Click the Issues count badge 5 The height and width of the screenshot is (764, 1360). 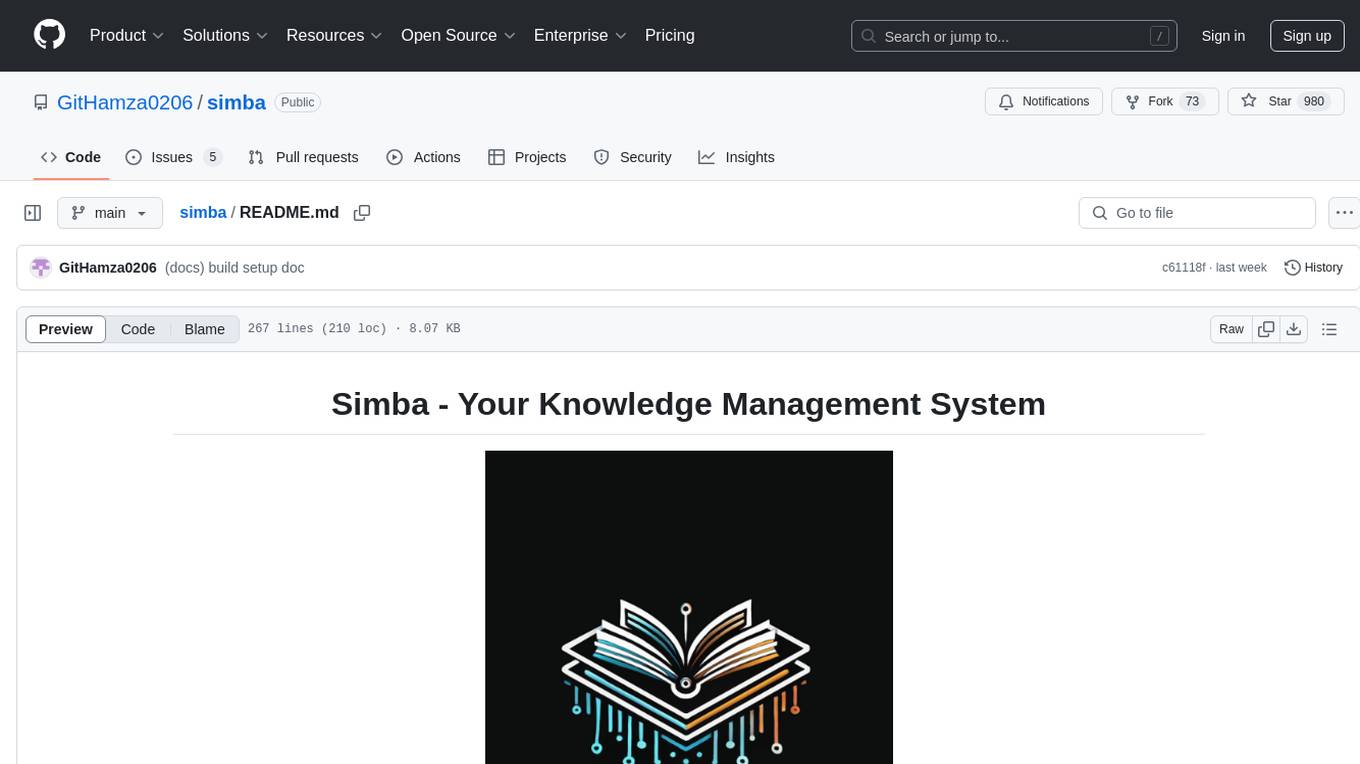pos(212,157)
